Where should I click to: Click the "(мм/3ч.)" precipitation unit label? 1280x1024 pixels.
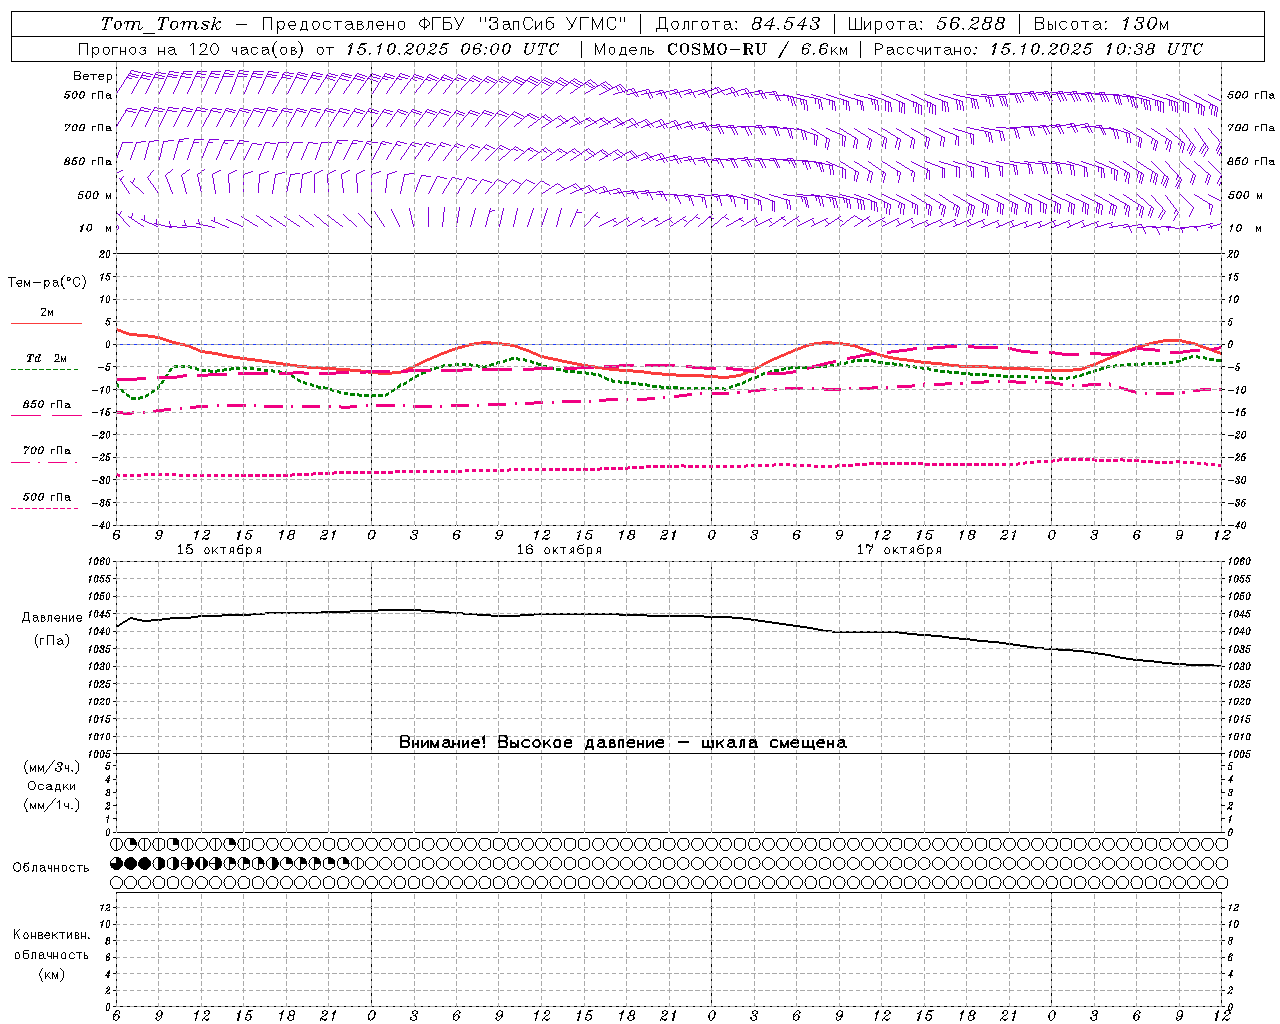[x=51, y=767]
